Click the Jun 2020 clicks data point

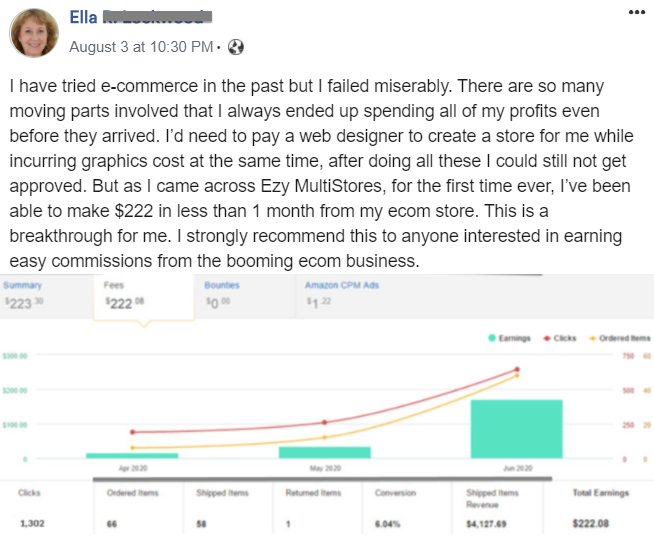coord(516,369)
